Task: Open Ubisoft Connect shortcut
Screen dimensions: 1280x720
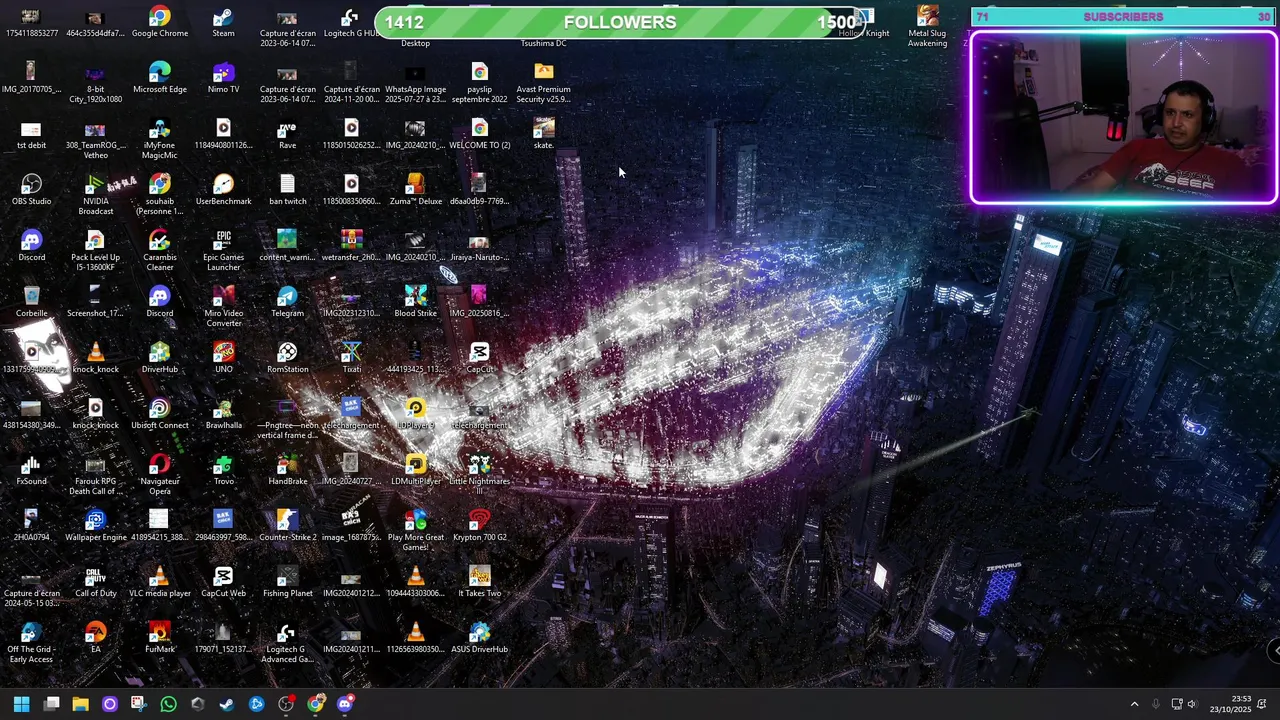Action: click(160, 415)
